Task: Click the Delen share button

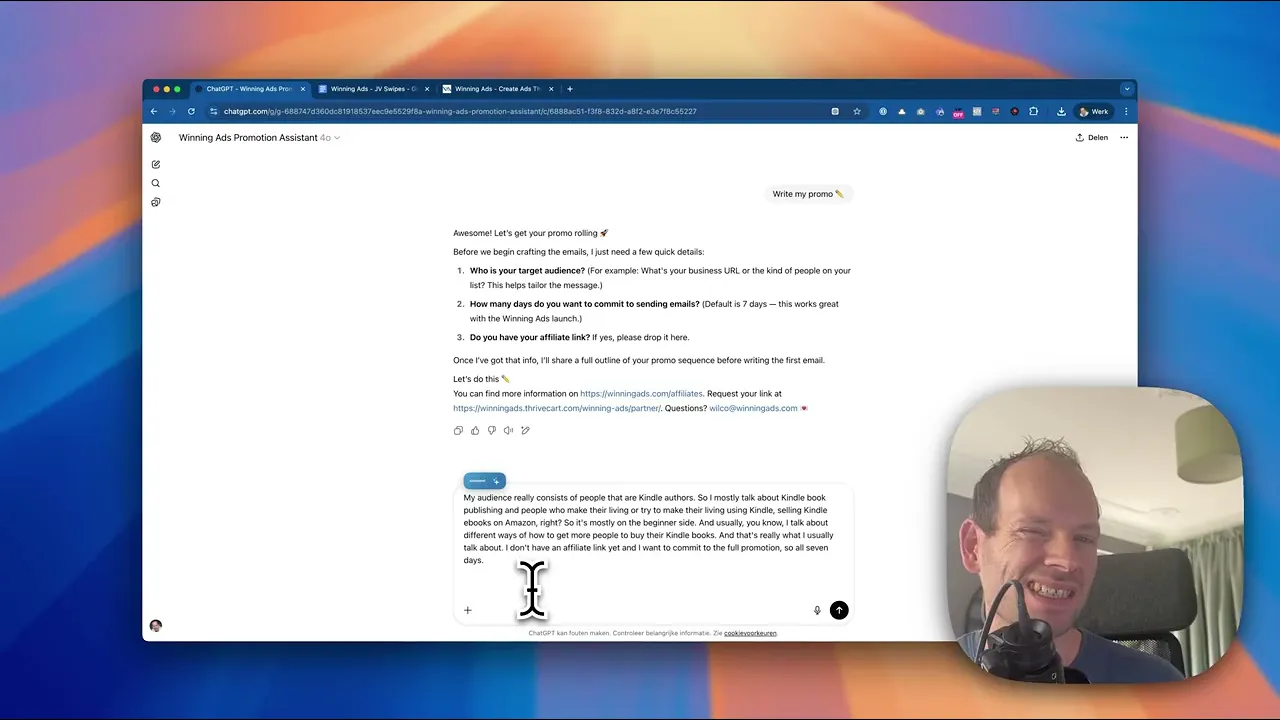Action: tap(1091, 138)
